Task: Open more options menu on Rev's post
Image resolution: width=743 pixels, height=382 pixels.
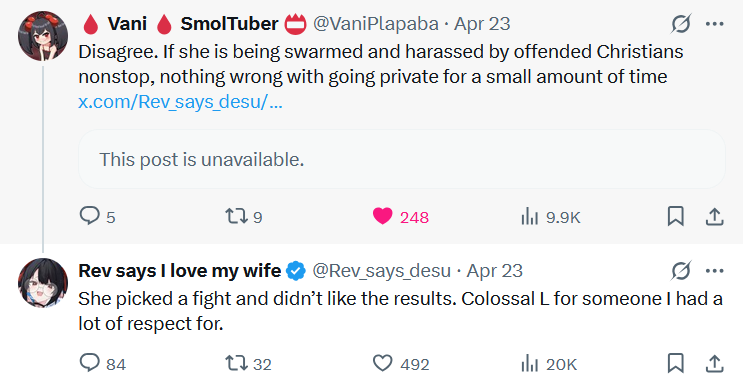Action: pyautogui.click(x=715, y=271)
